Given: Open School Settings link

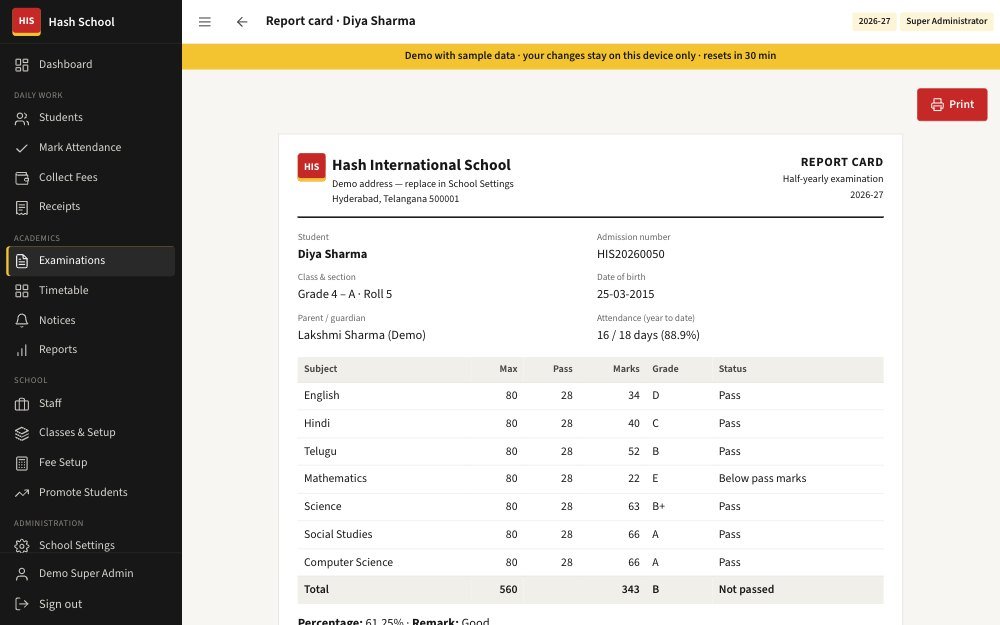Looking at the screenshot, I should pos(91,545).
